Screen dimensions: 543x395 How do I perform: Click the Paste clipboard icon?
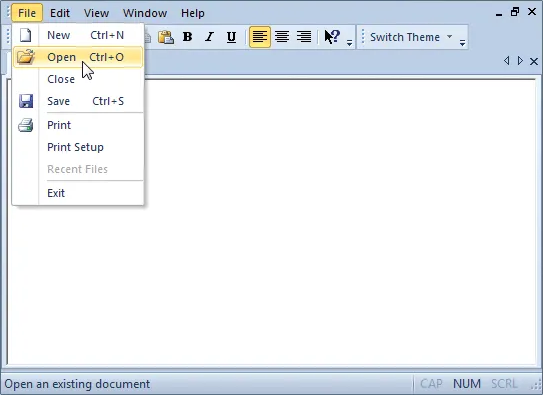tap(166, 37)
